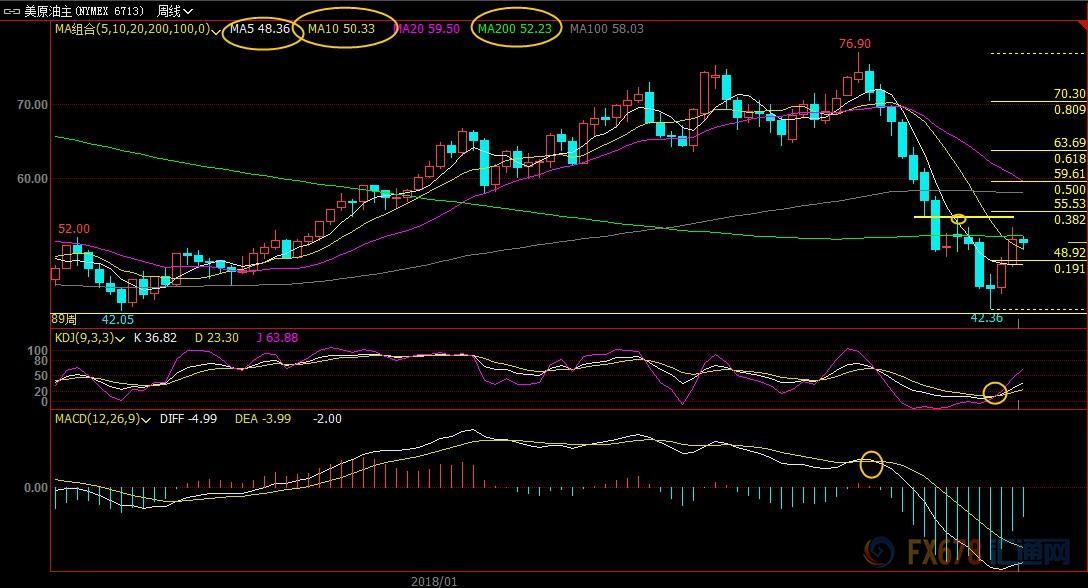Click the 76.90 high price label
This screenshot has width=1088, height=588.
click(x=855, y=44)
